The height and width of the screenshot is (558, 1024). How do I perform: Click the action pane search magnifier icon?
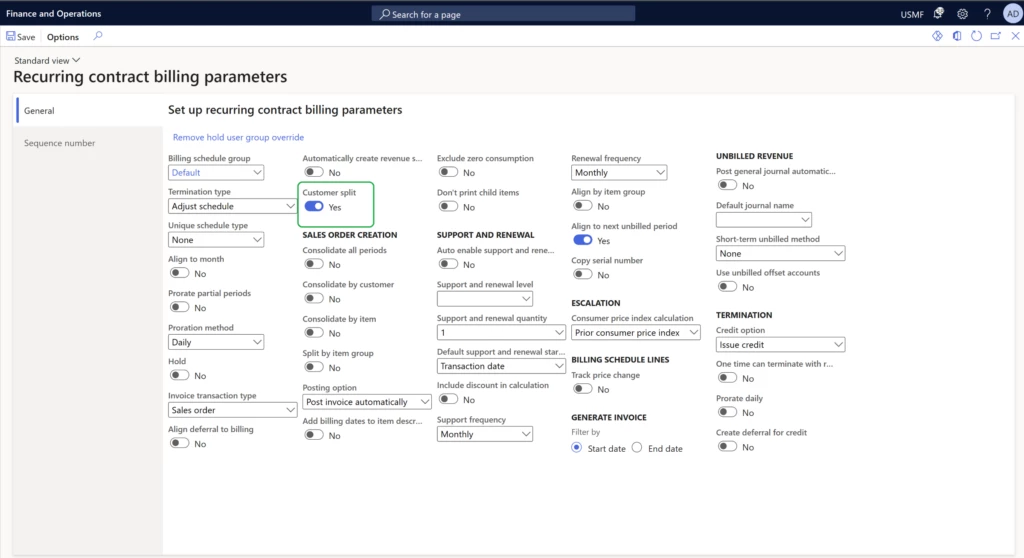(x=97, y=36)
